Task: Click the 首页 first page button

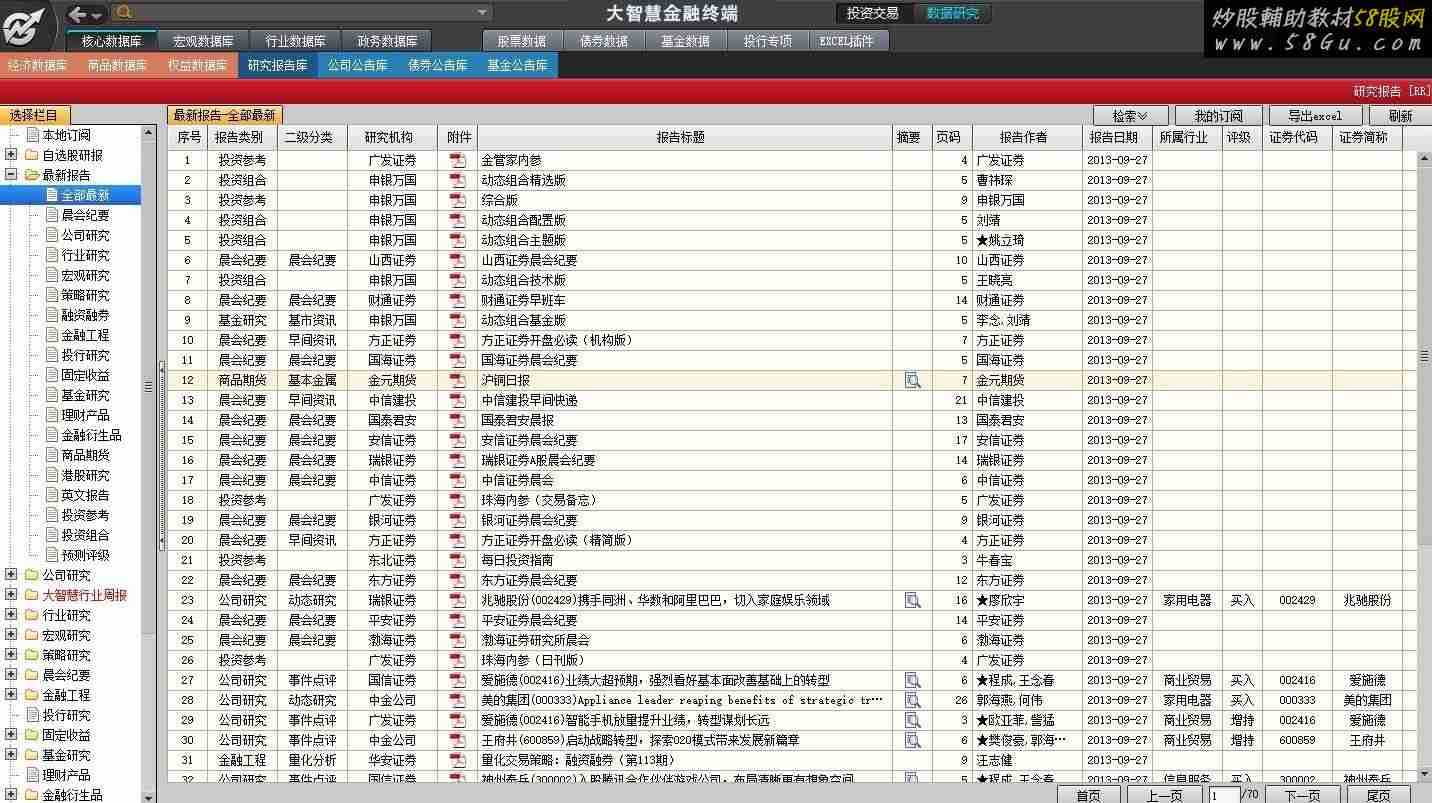Action: pos(1088,795)
